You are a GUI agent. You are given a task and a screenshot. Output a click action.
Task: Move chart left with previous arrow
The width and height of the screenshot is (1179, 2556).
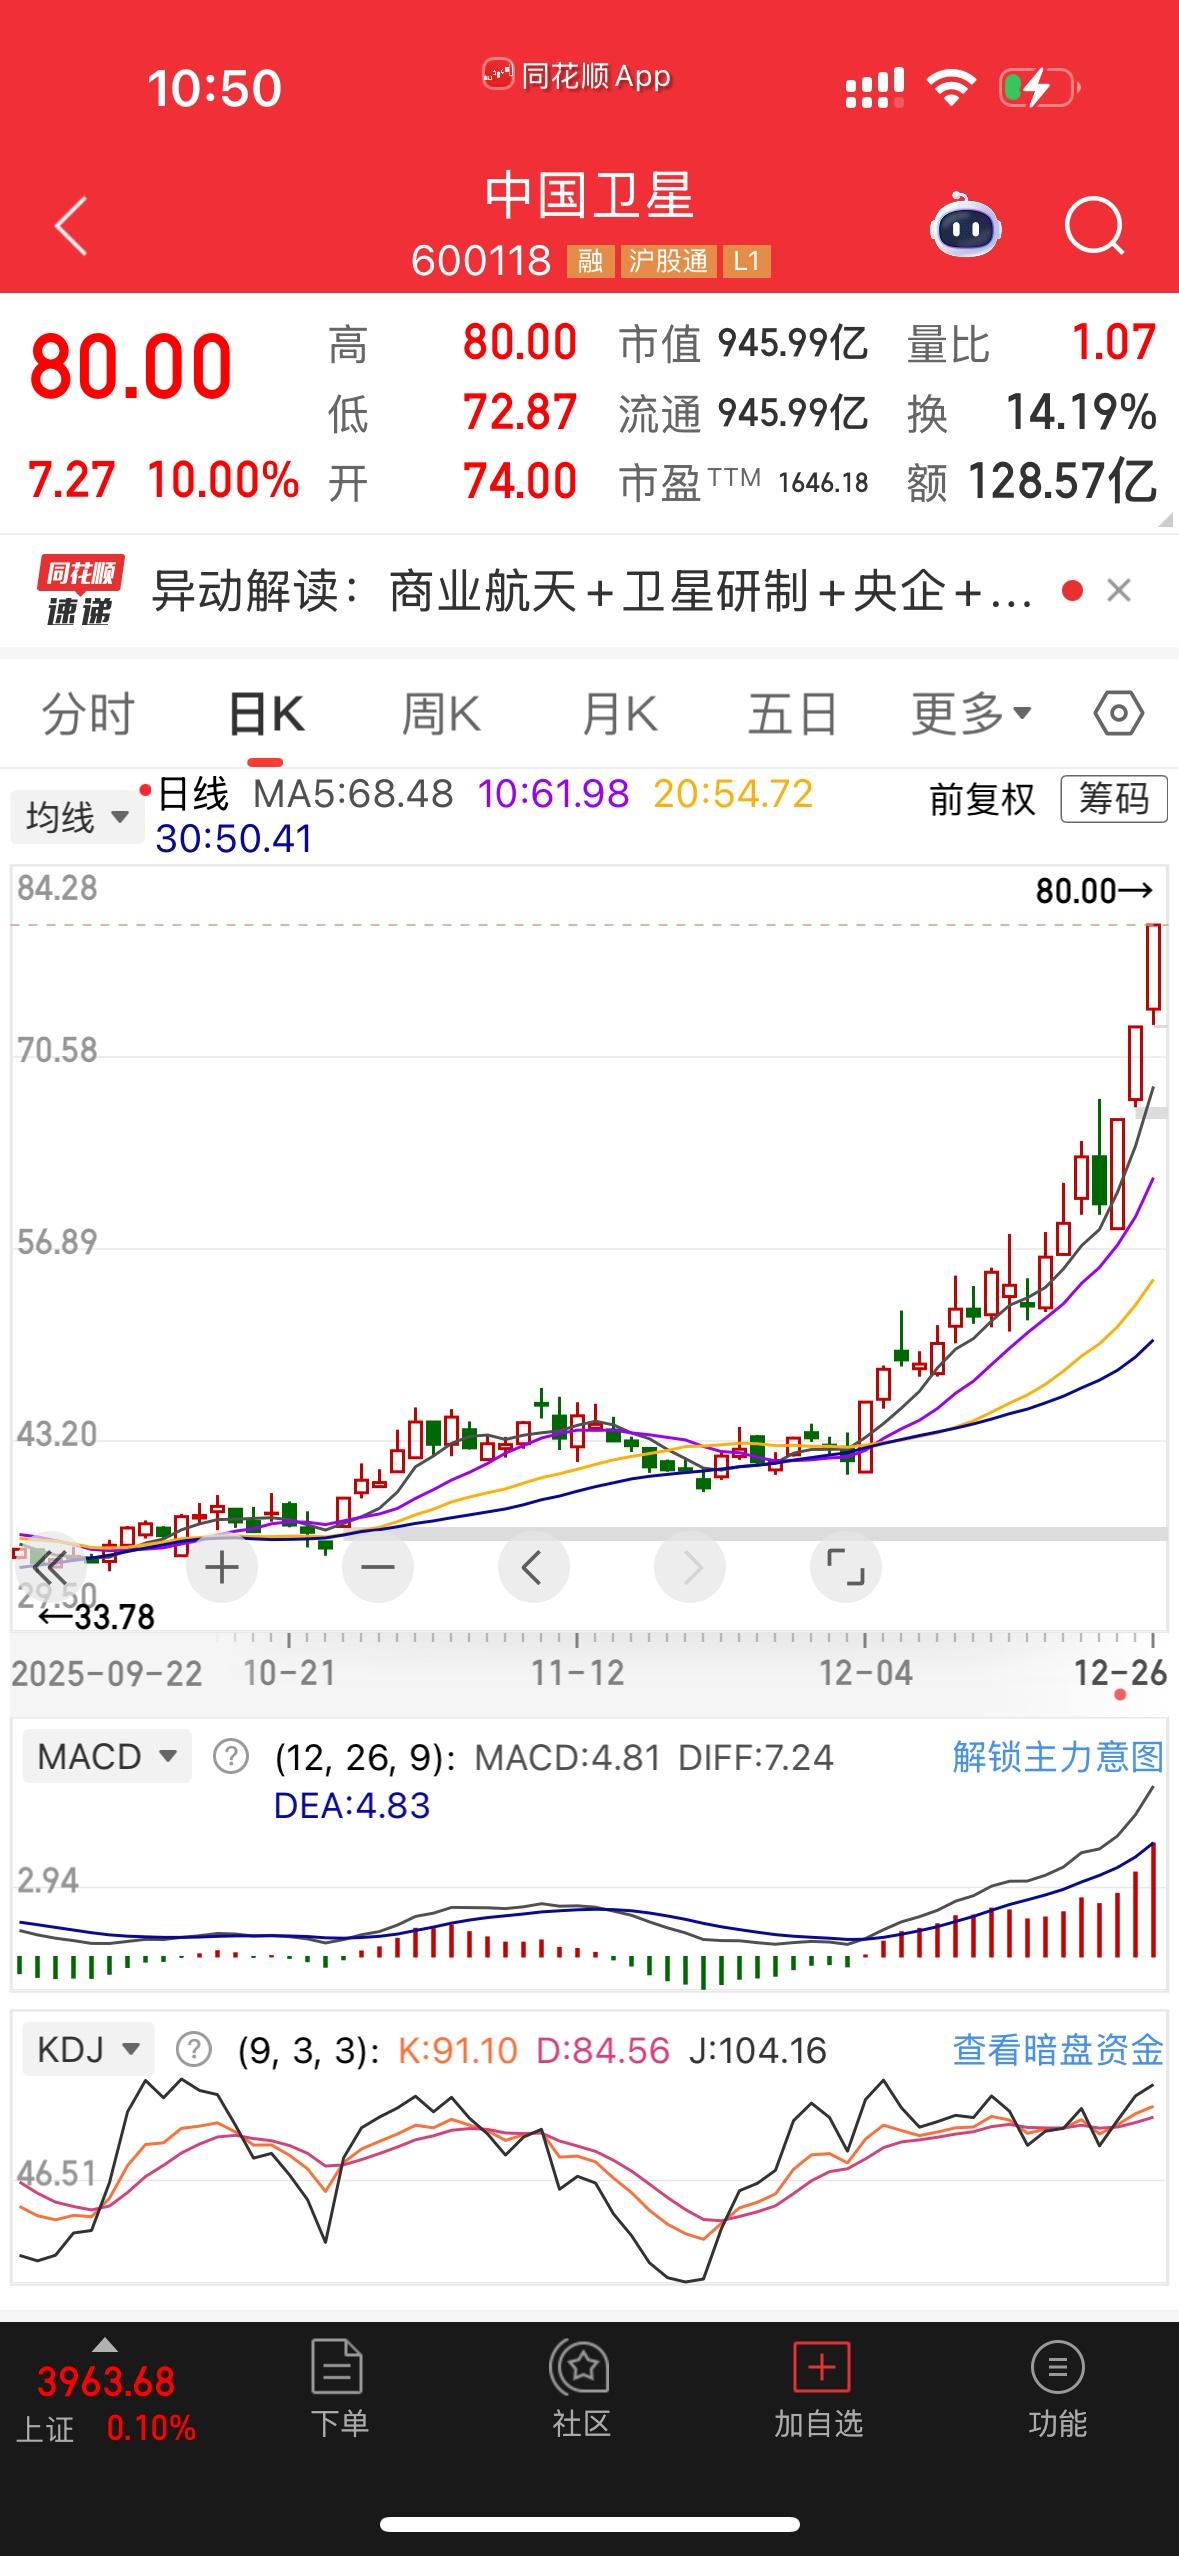click(x=533, y=1567)
